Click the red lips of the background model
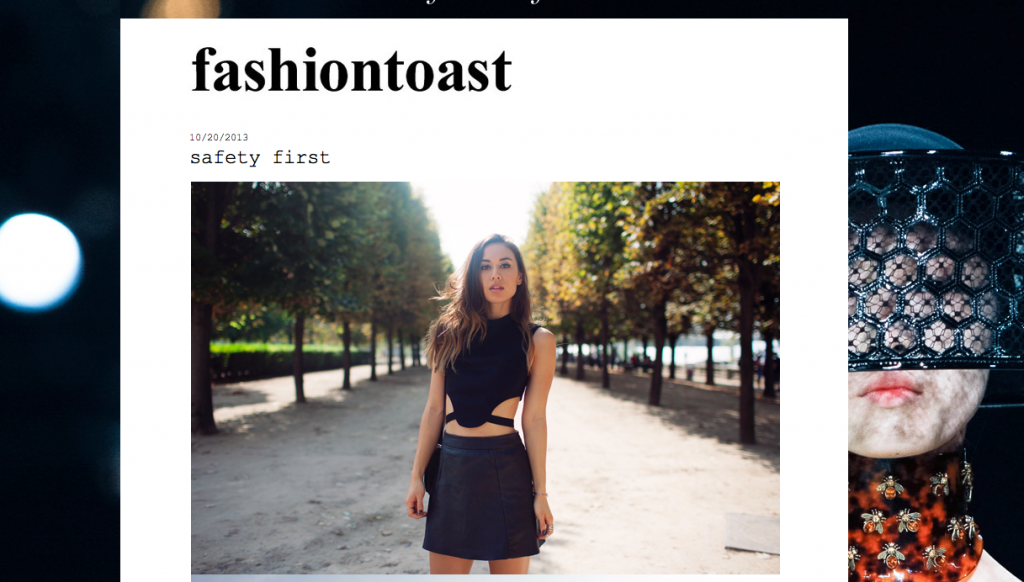This screenshot has width=1024, height=582. [889, 389]
